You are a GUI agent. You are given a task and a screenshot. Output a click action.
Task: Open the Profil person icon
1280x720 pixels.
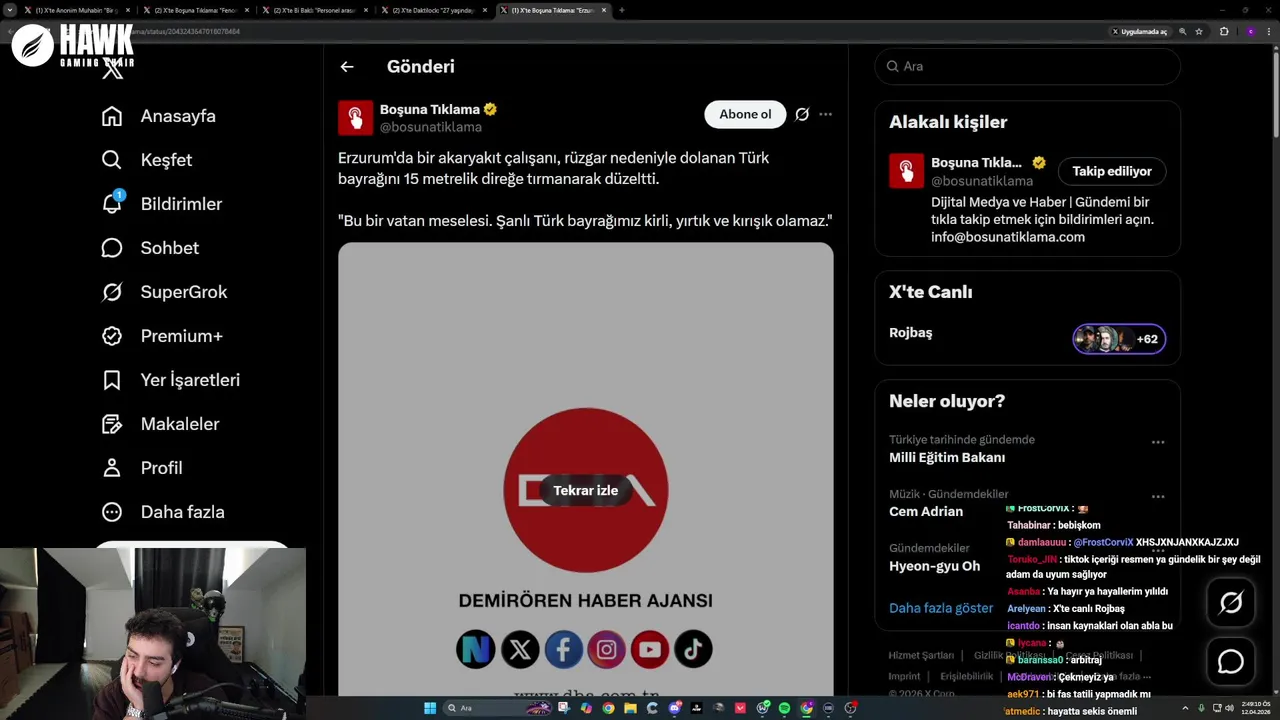click(x=112, y=468)
